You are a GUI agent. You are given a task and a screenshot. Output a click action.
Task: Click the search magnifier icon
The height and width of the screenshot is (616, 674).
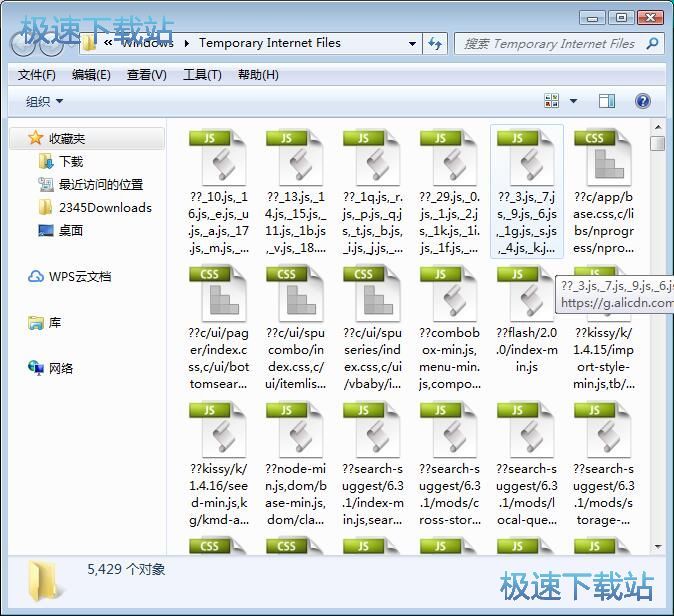pyautogui.click(x=652, y=43)
